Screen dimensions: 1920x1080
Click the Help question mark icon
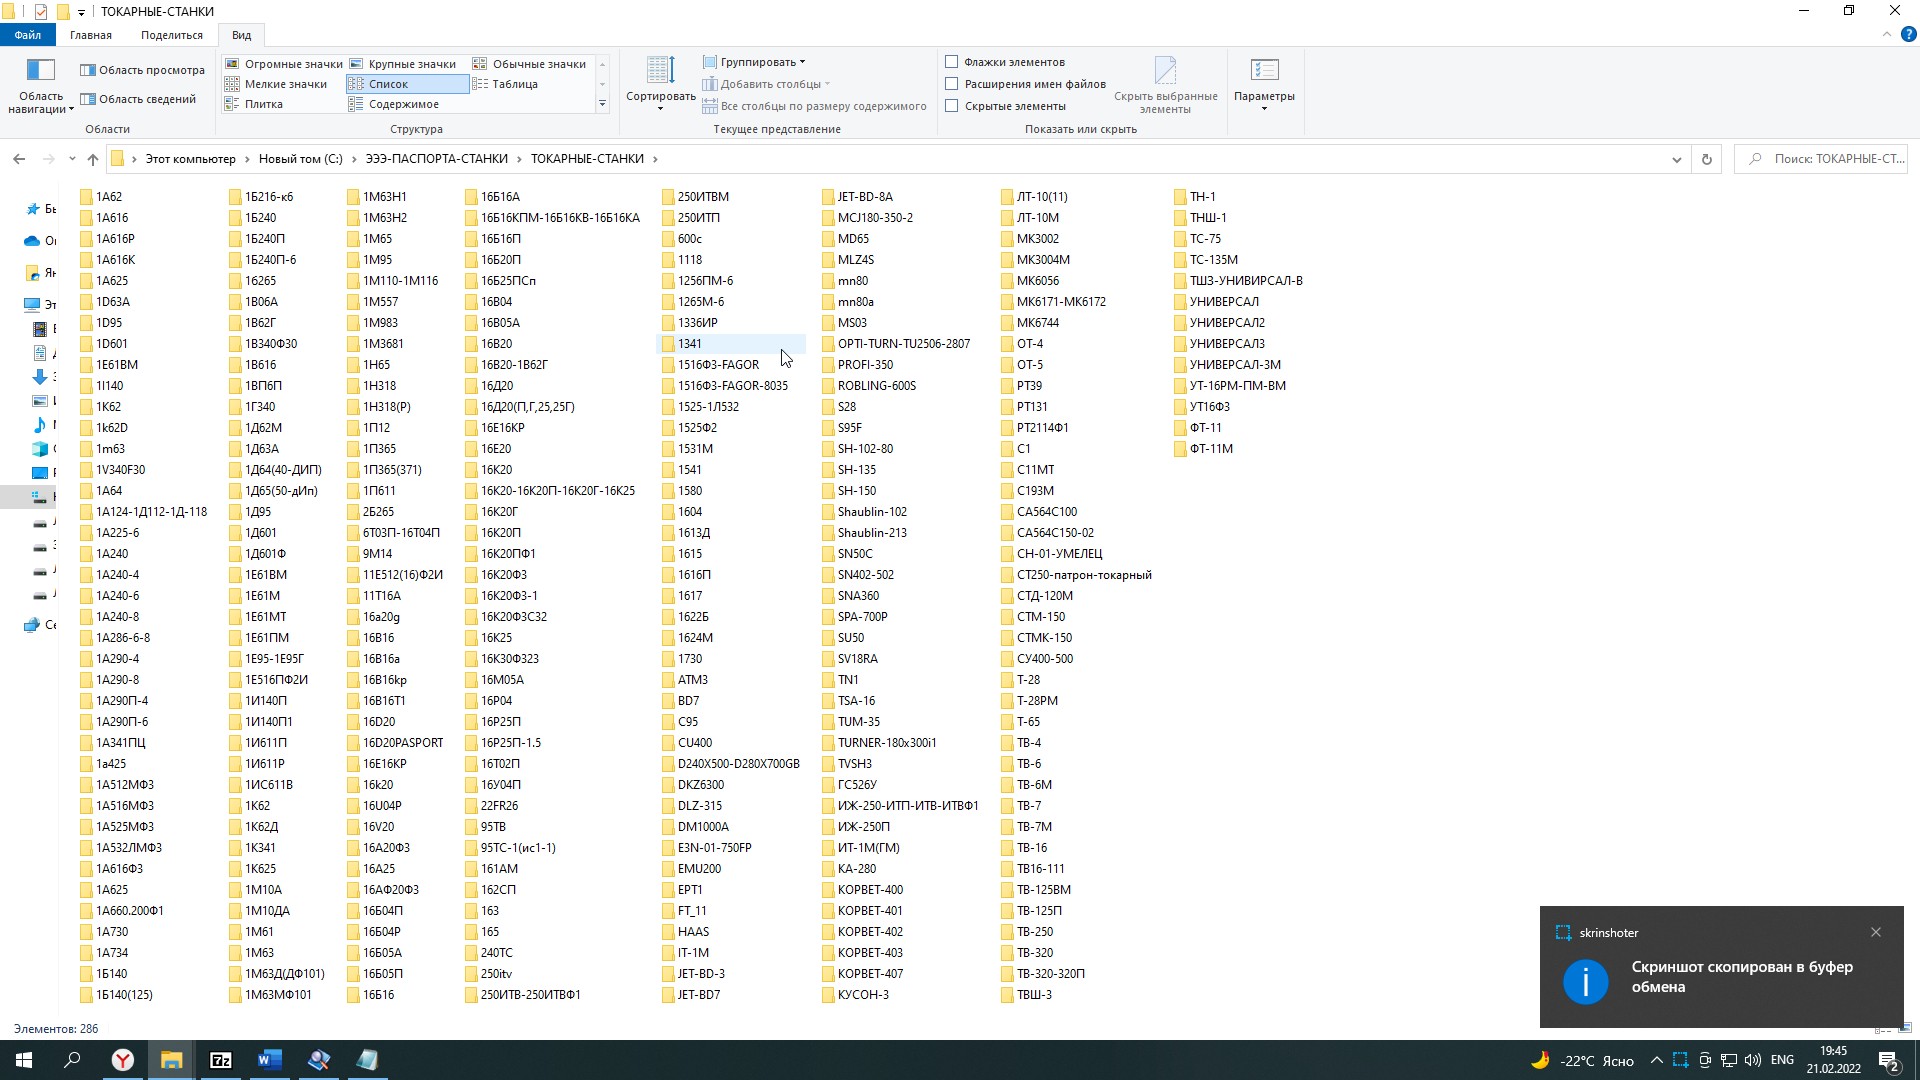click(1908, 34)
